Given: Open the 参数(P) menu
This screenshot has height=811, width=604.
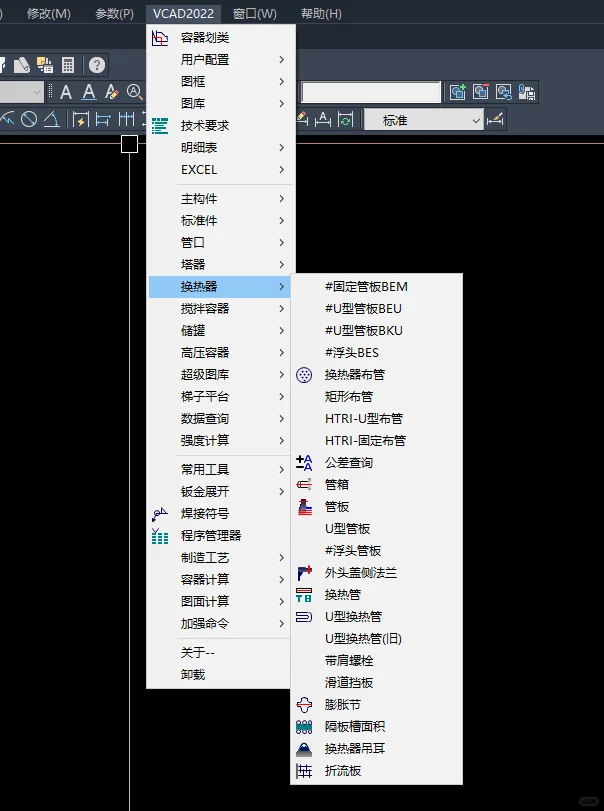Looking at the screenshot, I should [114, 13].
